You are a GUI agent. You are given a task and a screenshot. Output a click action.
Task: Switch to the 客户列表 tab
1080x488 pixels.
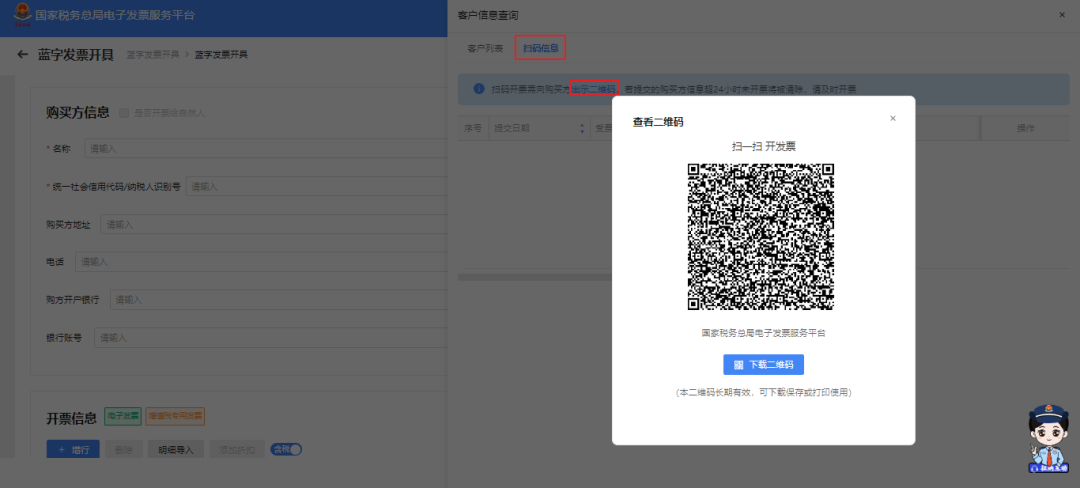(485, 48)
